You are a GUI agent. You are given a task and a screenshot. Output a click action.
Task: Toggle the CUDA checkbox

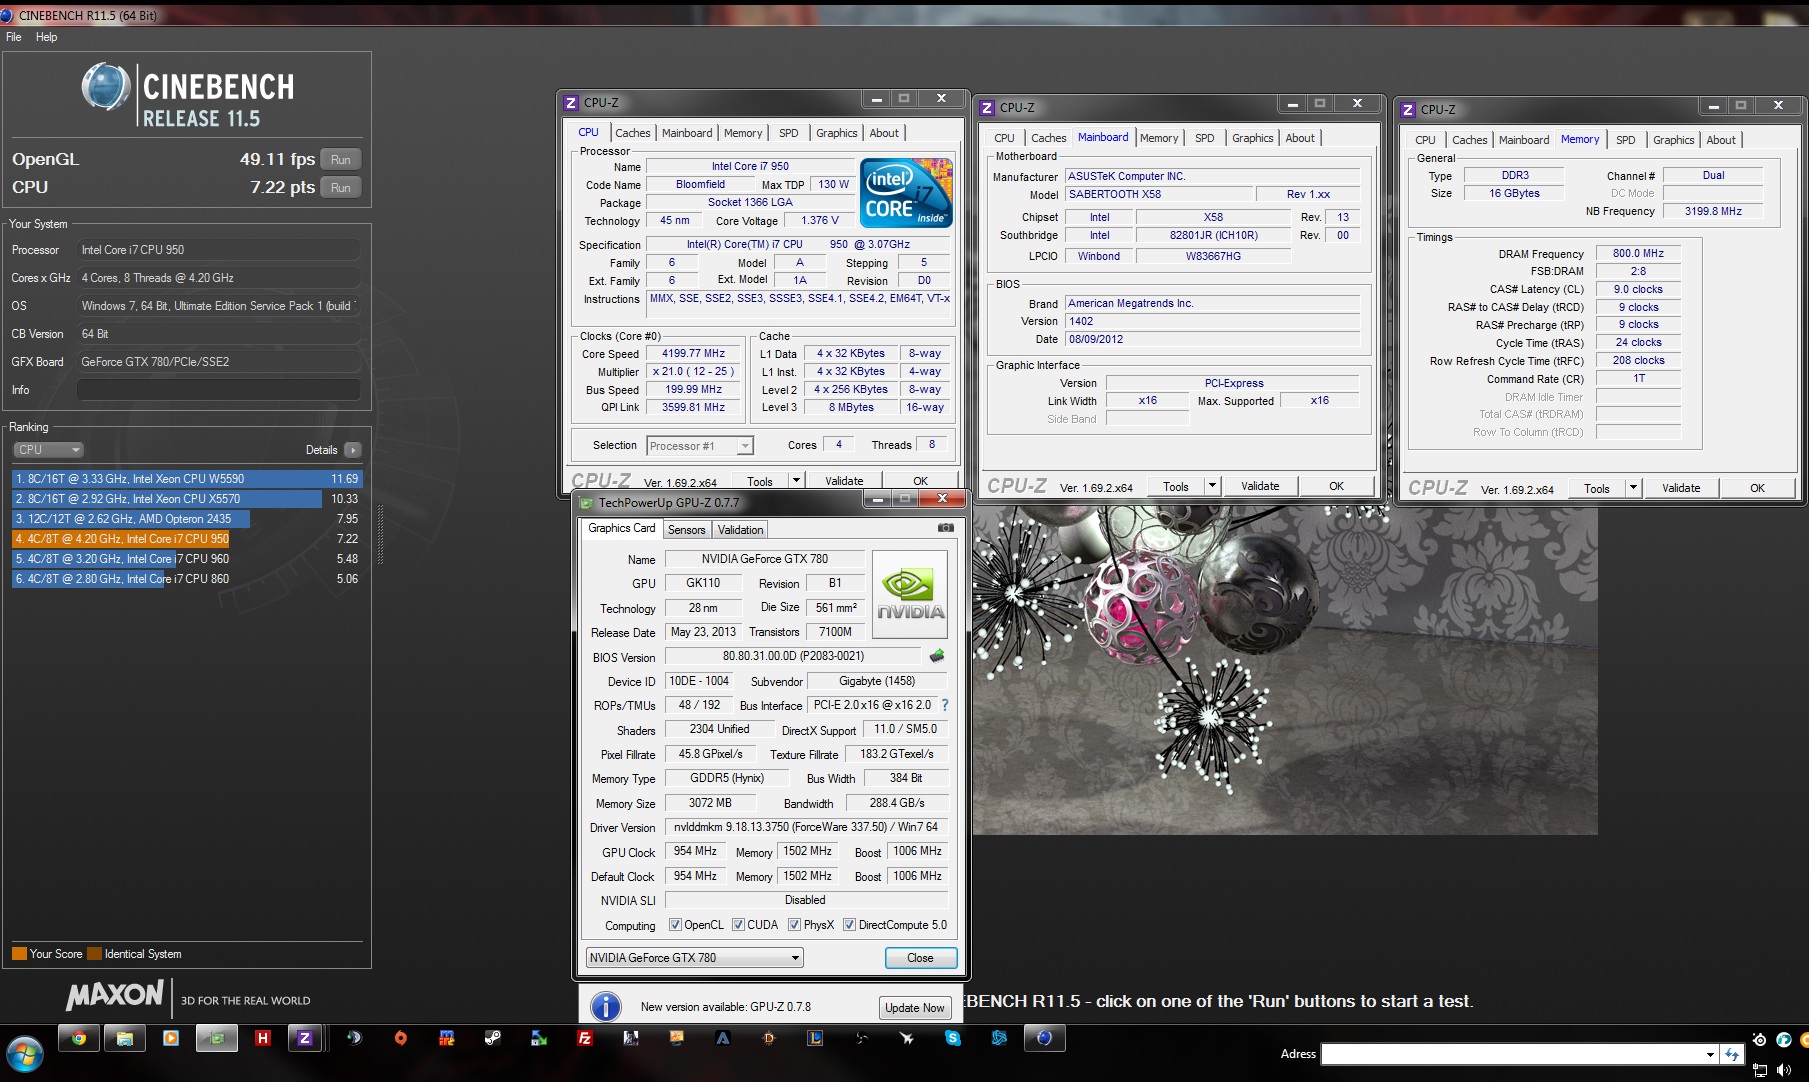point(738,925)
